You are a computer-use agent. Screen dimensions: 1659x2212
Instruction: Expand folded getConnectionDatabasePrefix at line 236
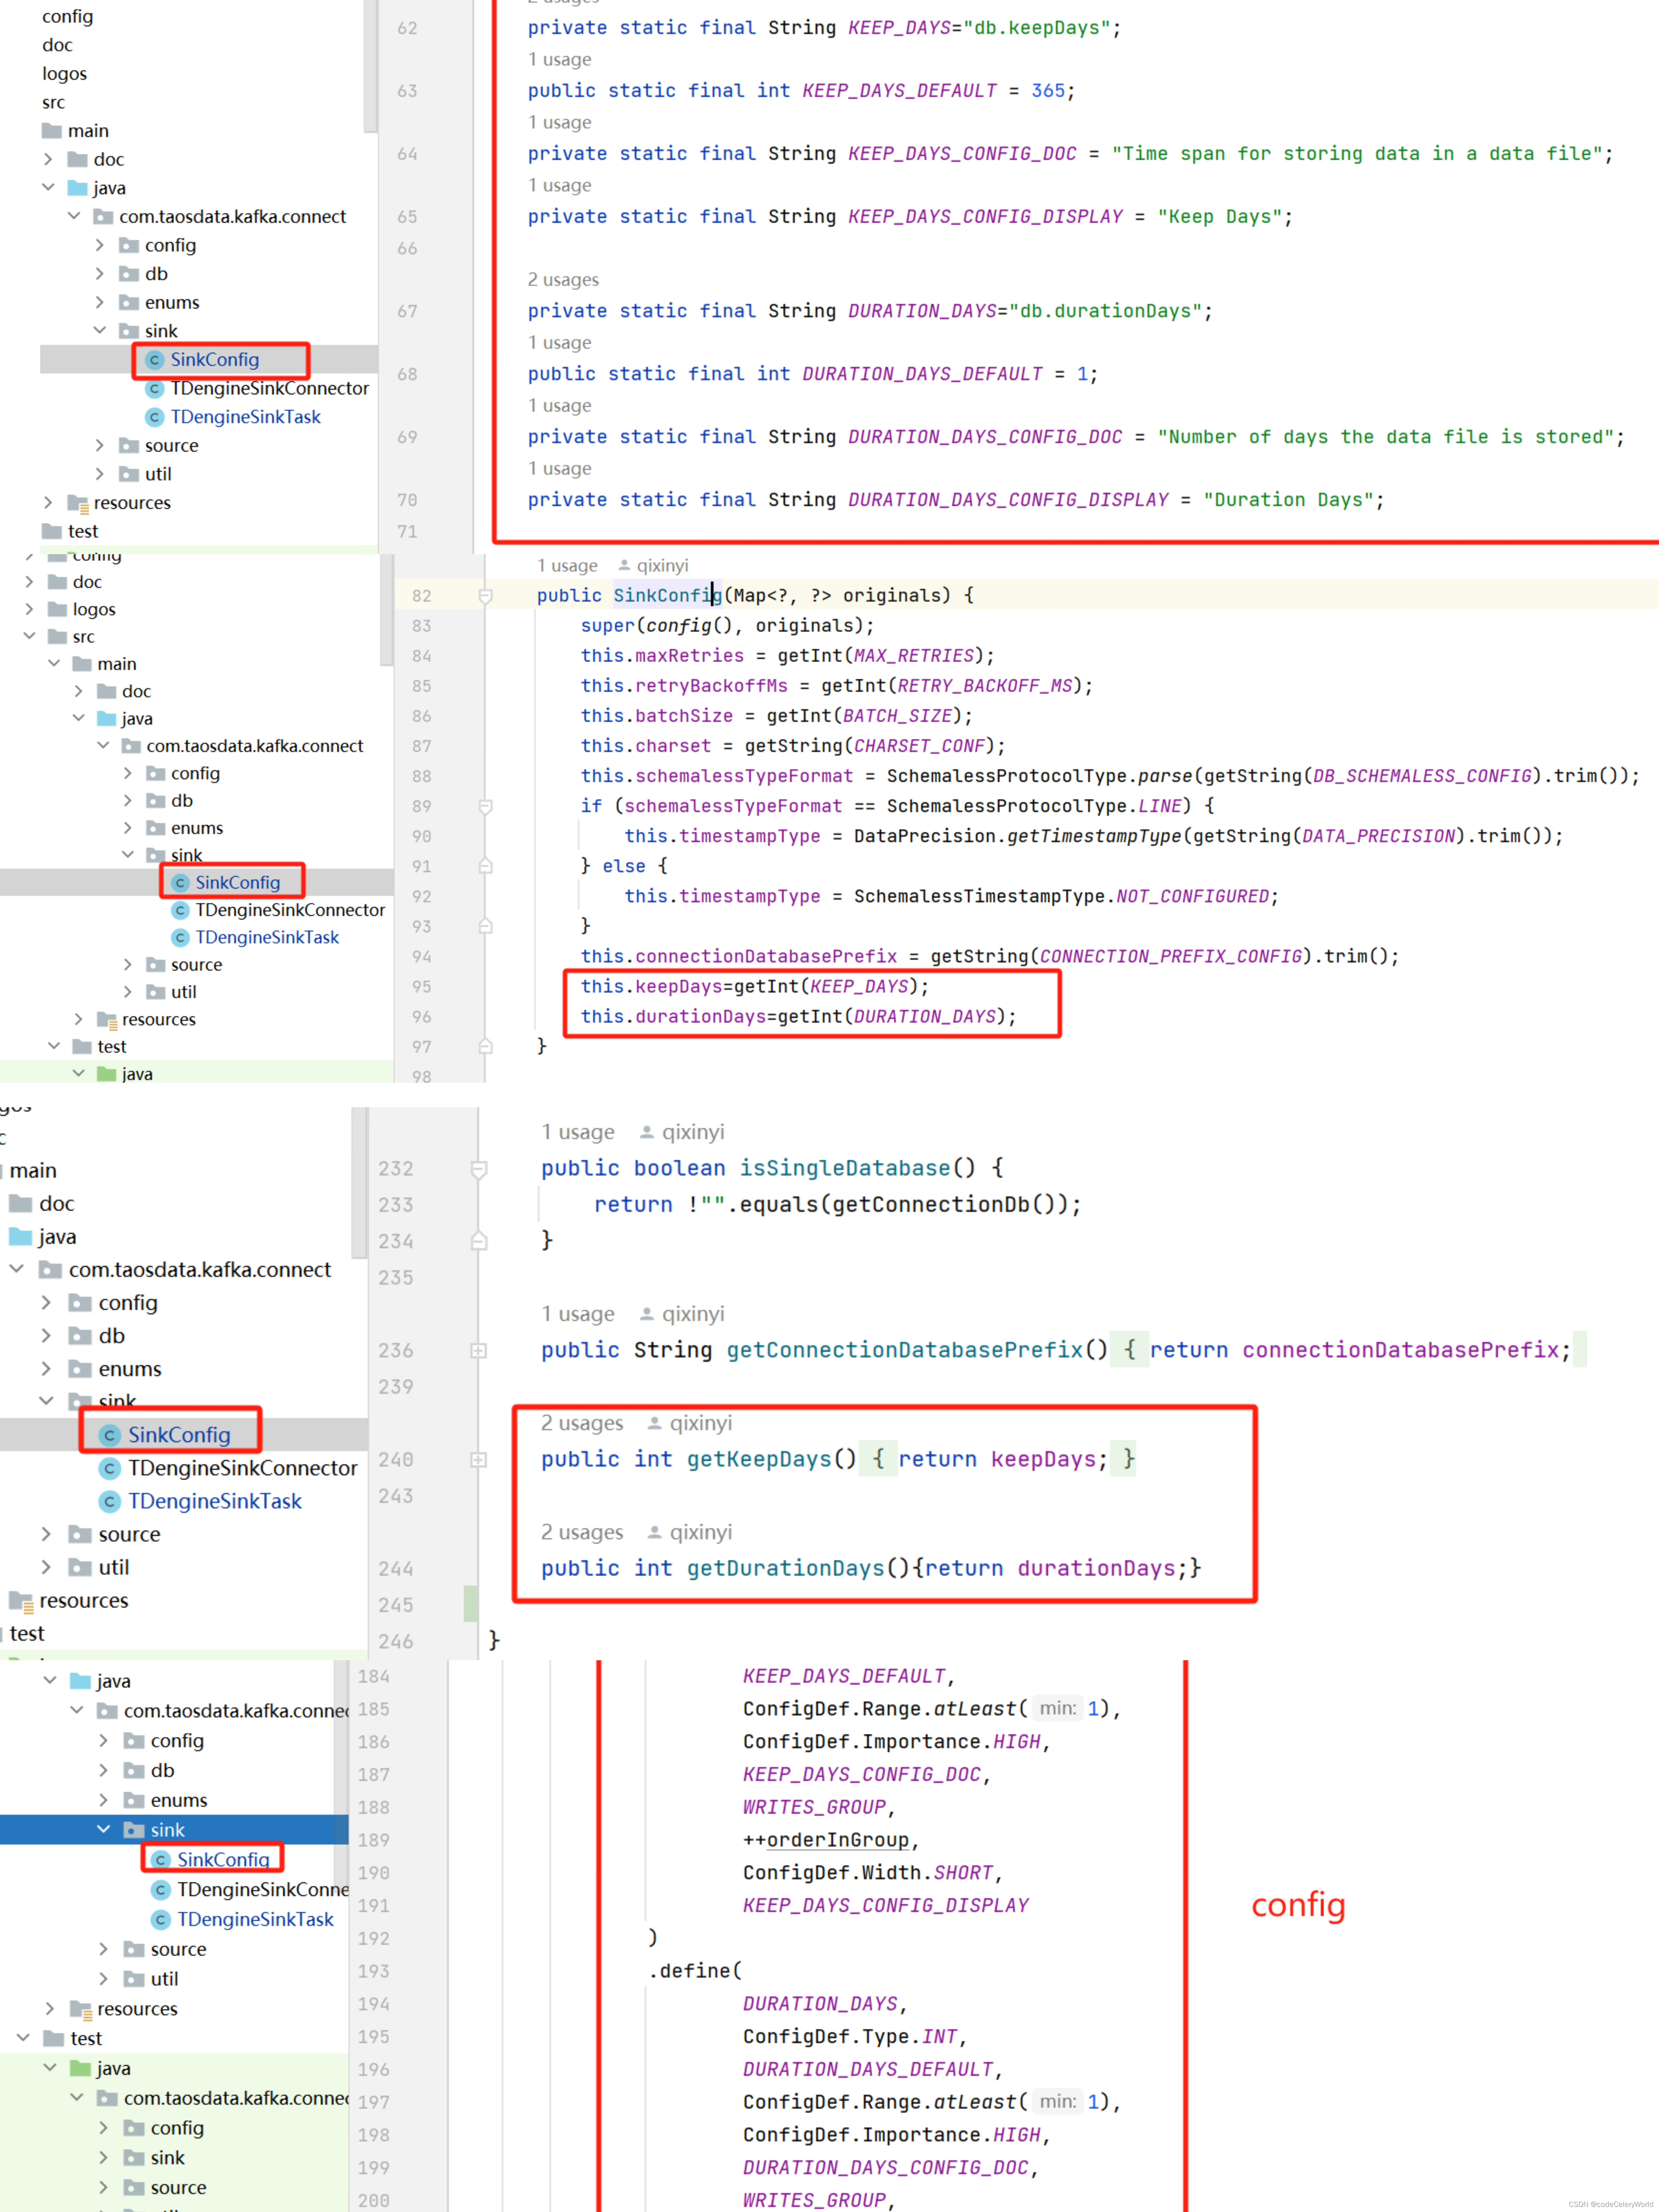click(479, 1351)
